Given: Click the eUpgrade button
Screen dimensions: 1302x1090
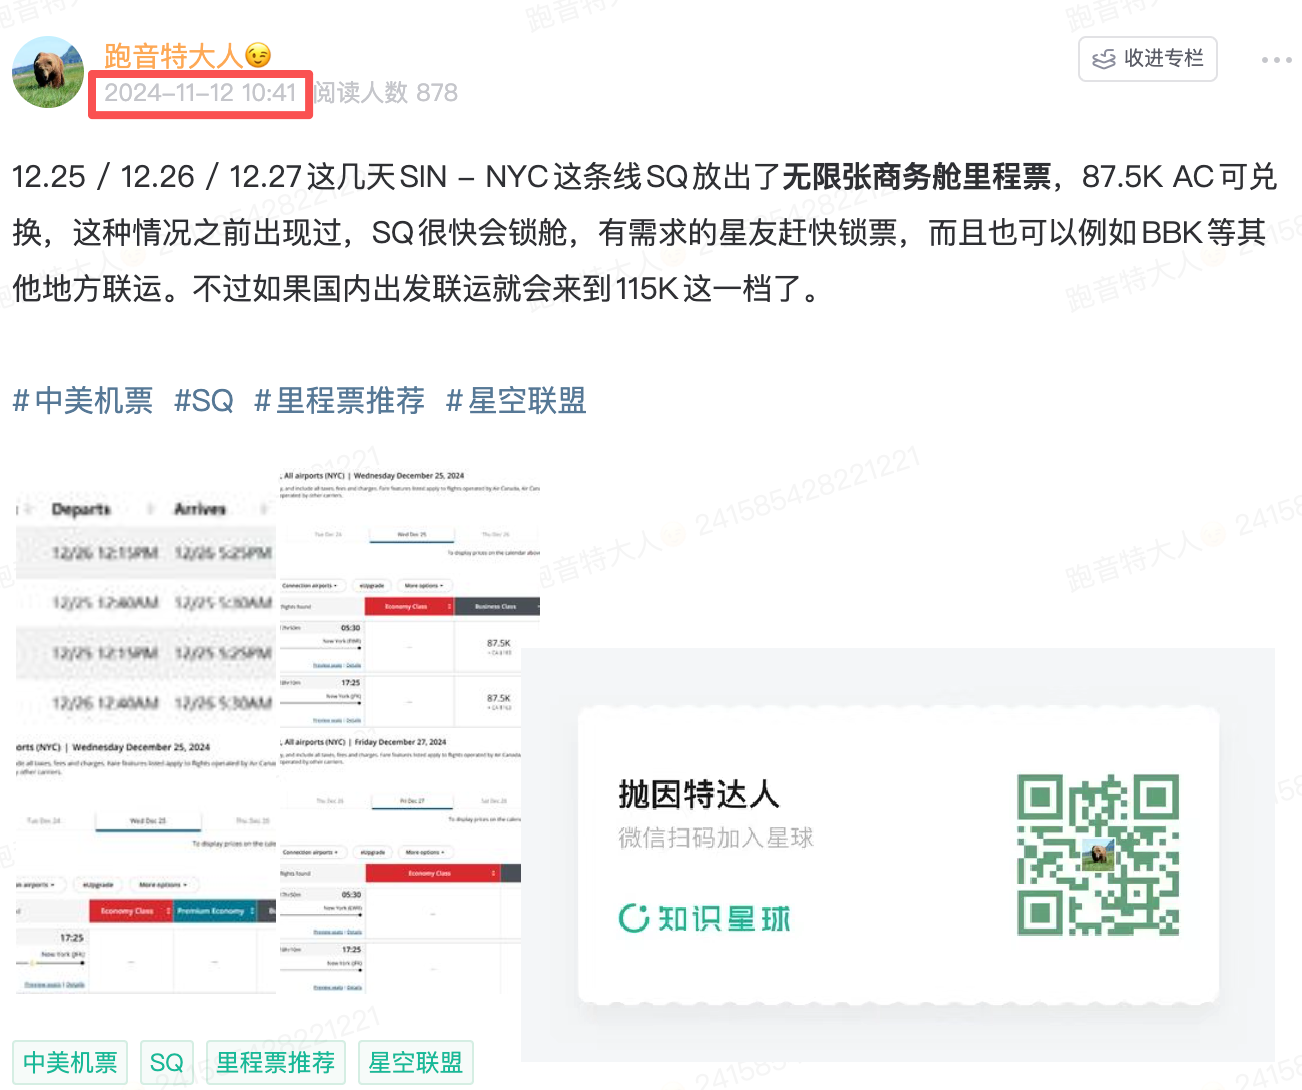Looking at the screenshot, I should click(372, 586).
